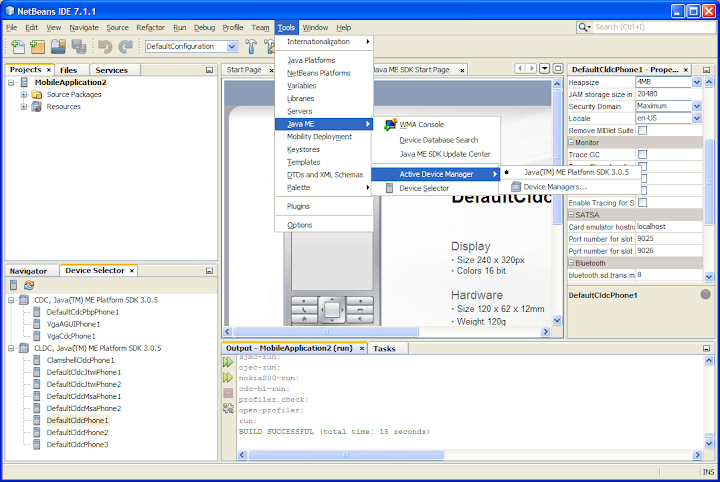Open the Heapsize dropdown
Screen dimensions: 720x482
coord(697,82)
